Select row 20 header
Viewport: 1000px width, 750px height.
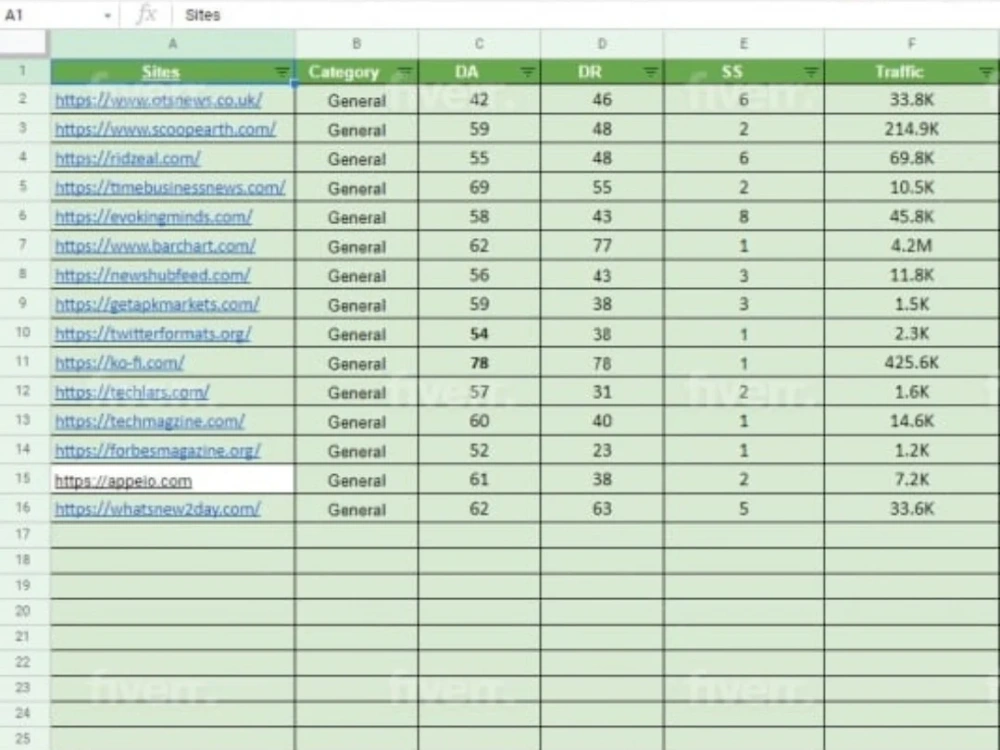click(x=24, y=611)
